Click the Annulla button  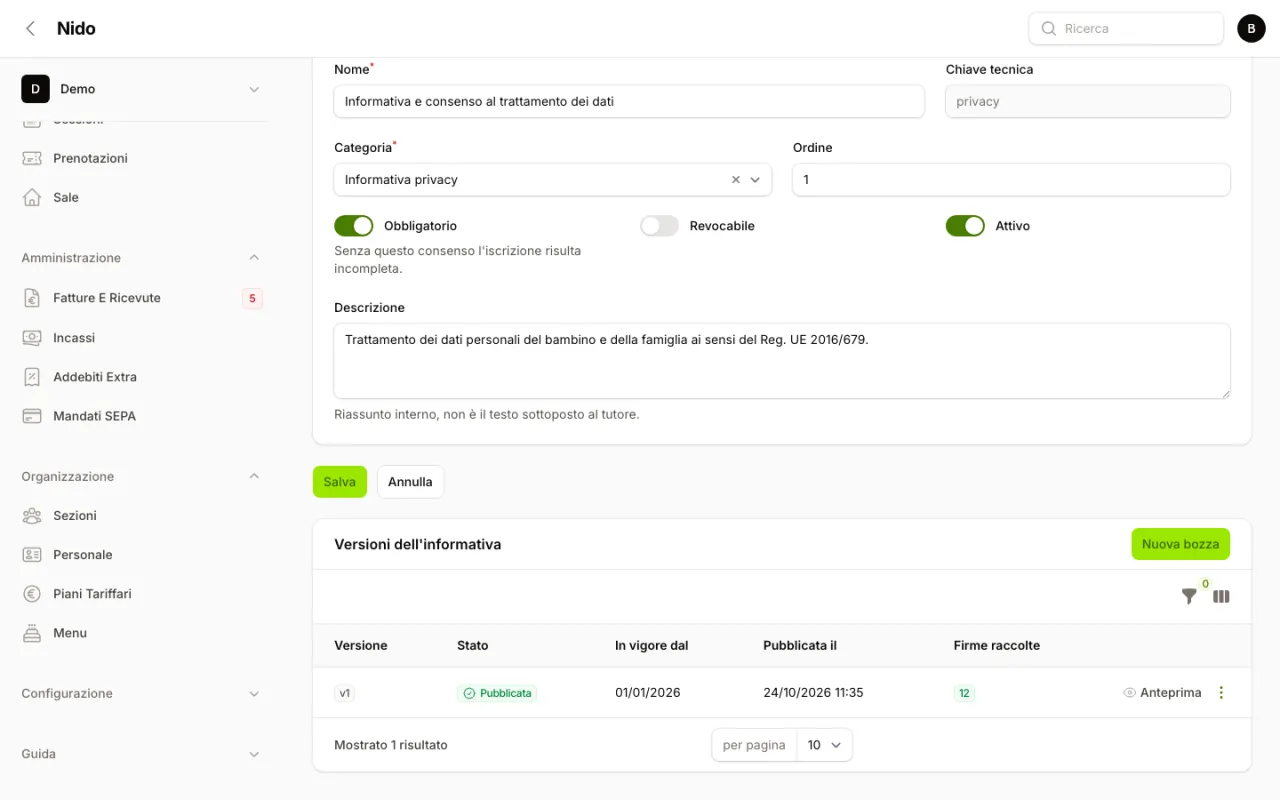coord(410,481)
